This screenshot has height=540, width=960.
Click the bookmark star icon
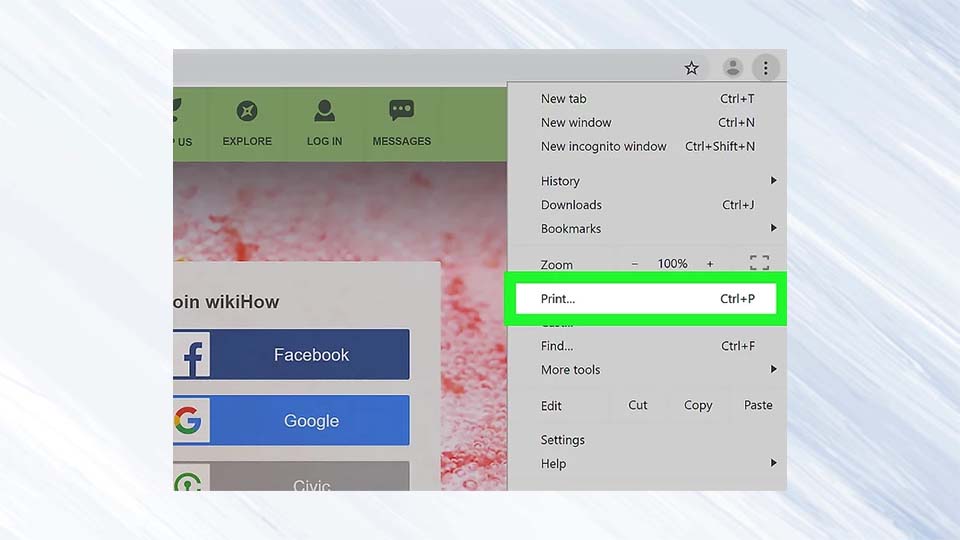click(x=691, y=68)
